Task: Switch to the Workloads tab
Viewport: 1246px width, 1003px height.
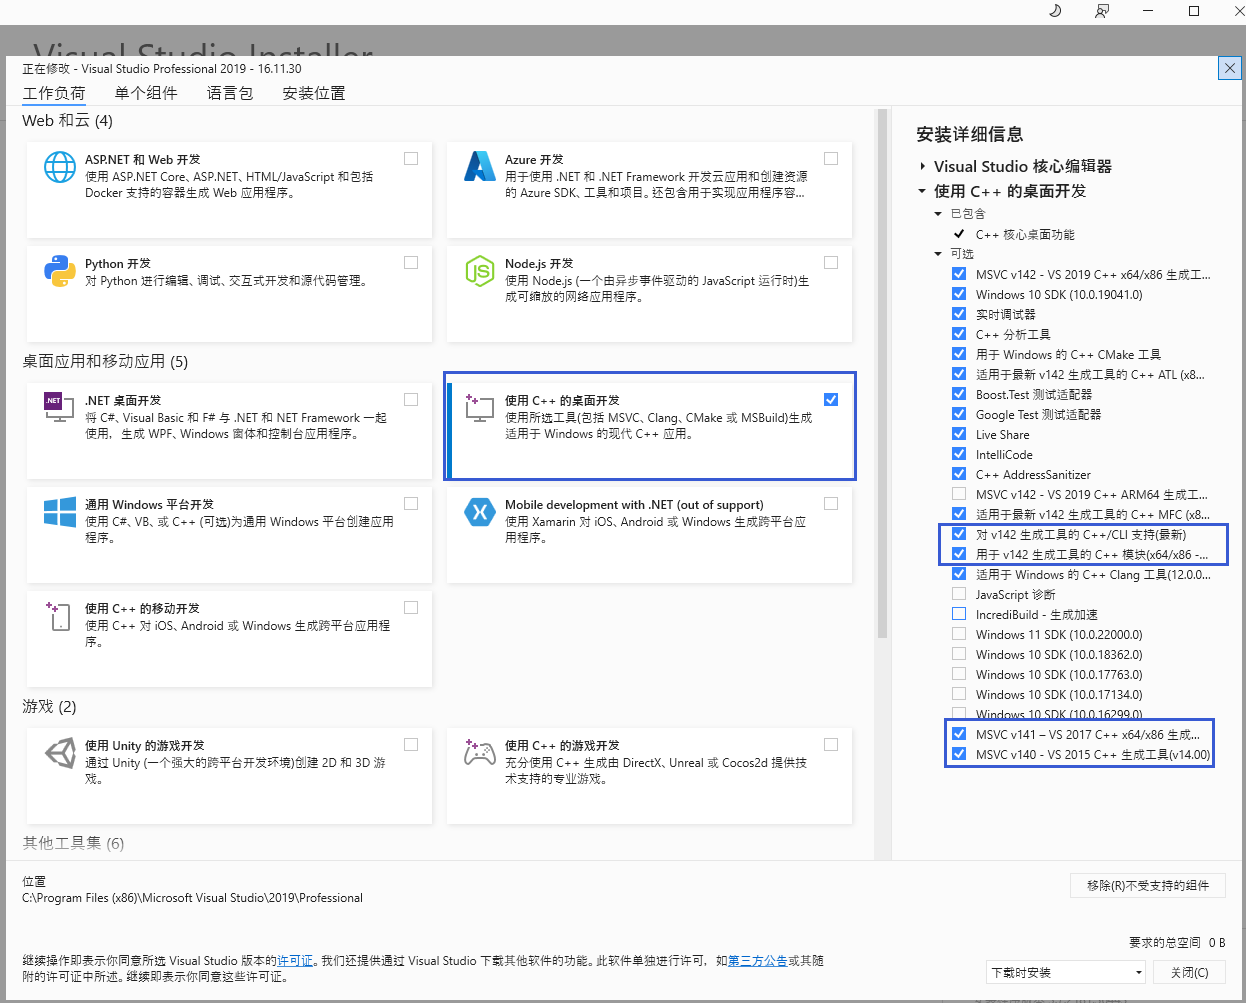Action: point(54,93)
